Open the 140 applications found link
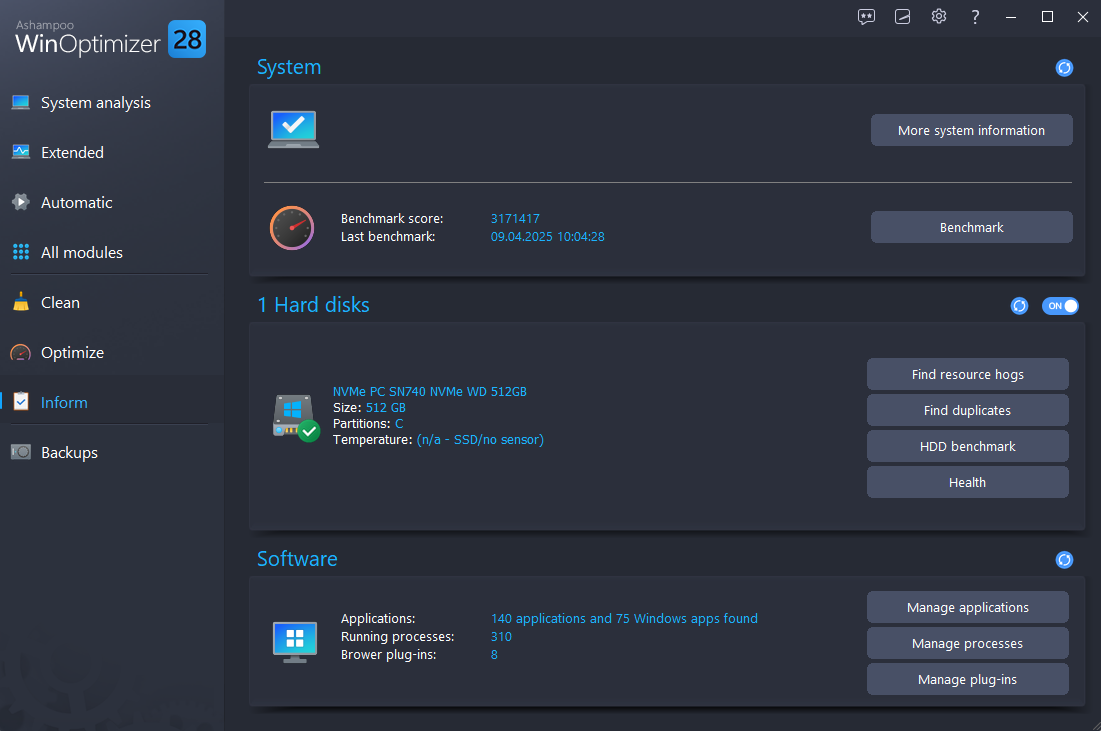 [624, 618]
